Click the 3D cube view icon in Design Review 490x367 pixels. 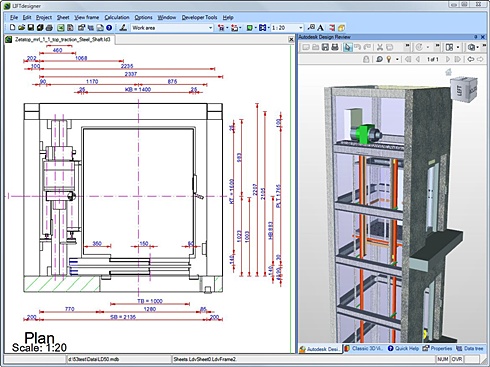[x=471, y=47]
